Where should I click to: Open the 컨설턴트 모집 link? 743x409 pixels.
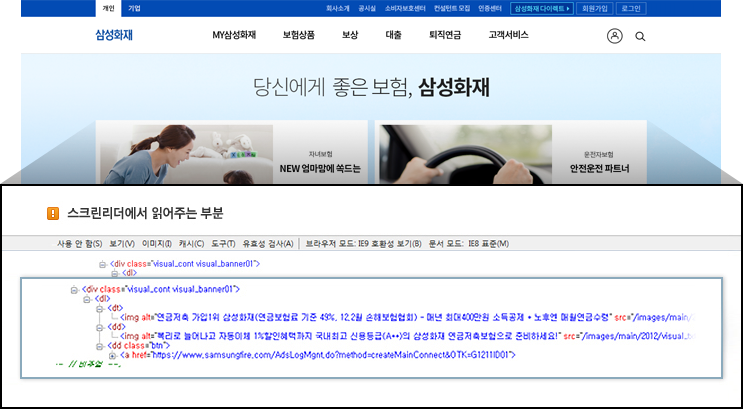(452, 9)
